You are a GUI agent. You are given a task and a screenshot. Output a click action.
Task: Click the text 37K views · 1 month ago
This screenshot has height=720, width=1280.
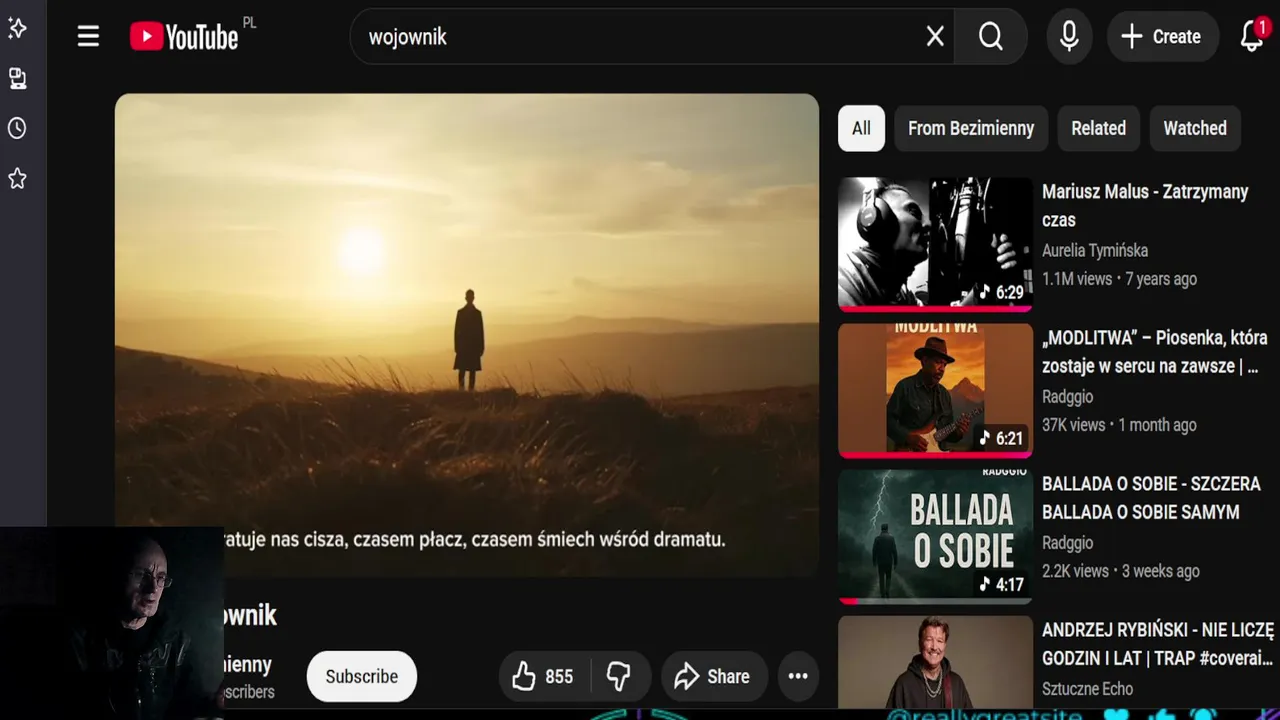(1119, 425)
